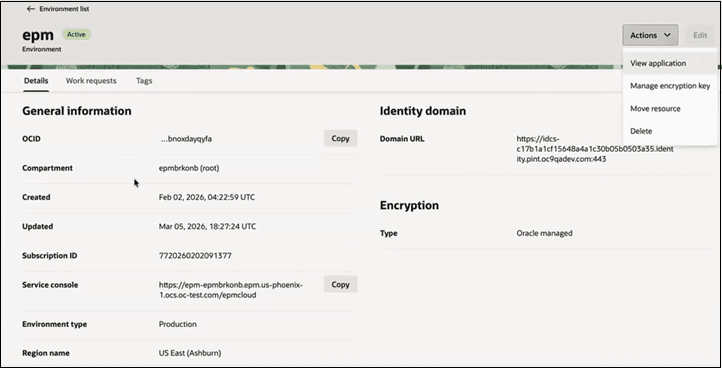This screenshot has width=722, height=368.
Task: Copy the Service console URL
Action: (x=340, y=284)
